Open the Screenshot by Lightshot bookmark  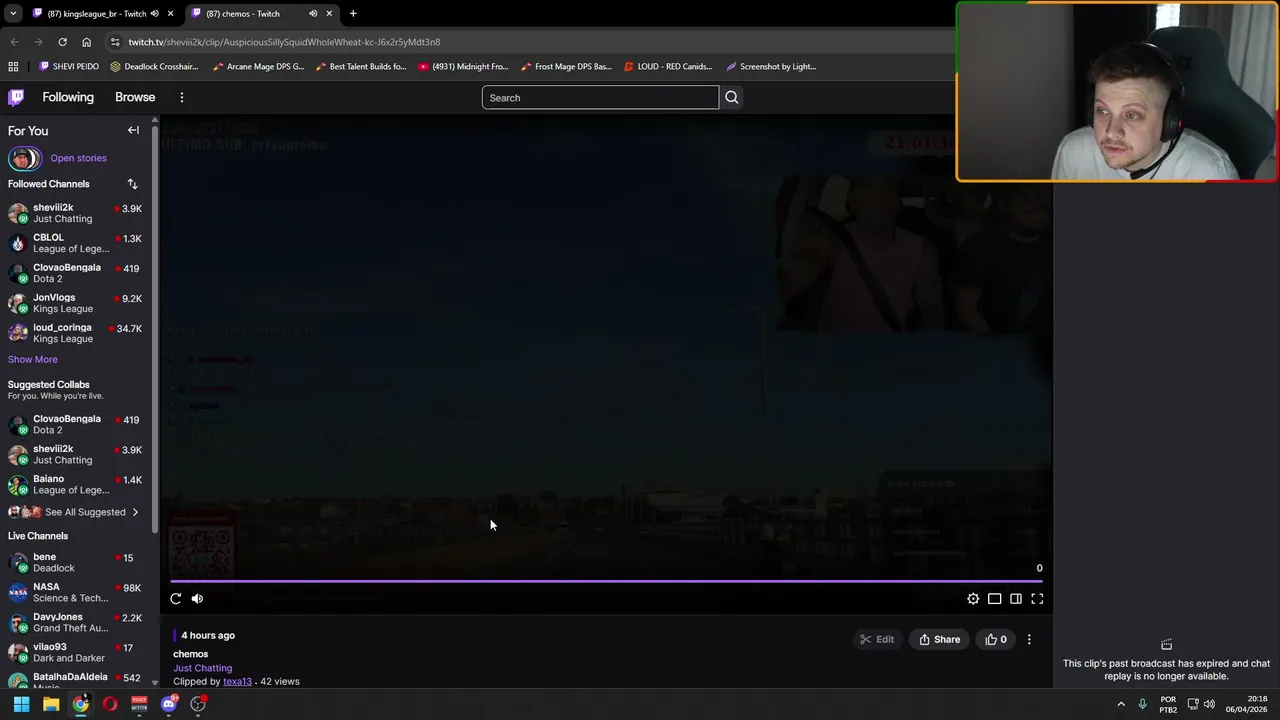pyautogui.click(x=771, y=66)
